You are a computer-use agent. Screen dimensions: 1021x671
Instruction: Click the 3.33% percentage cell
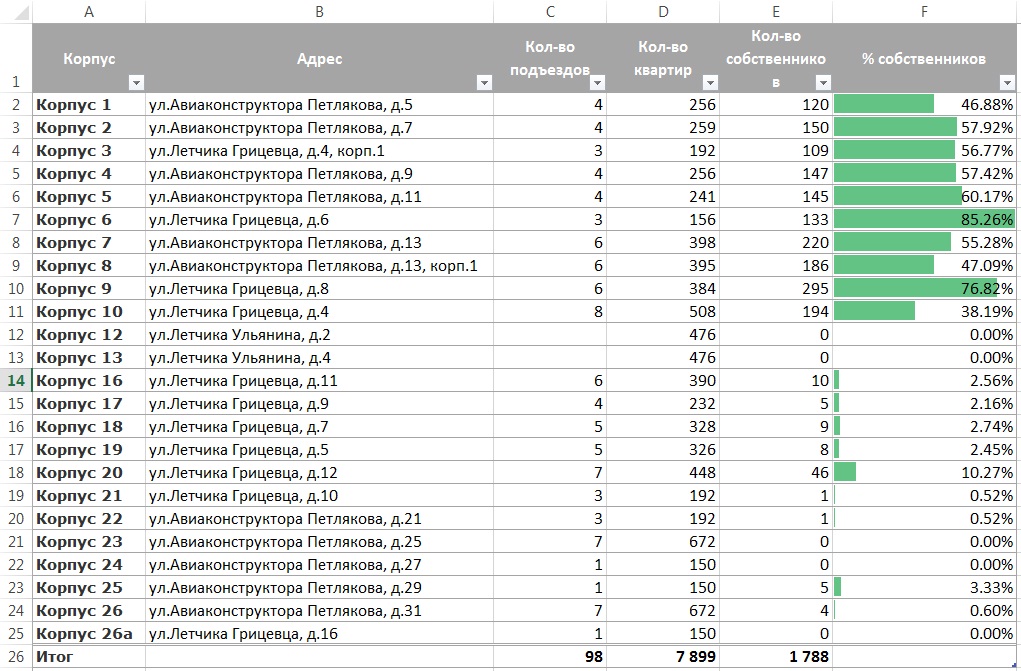[924, 588]
